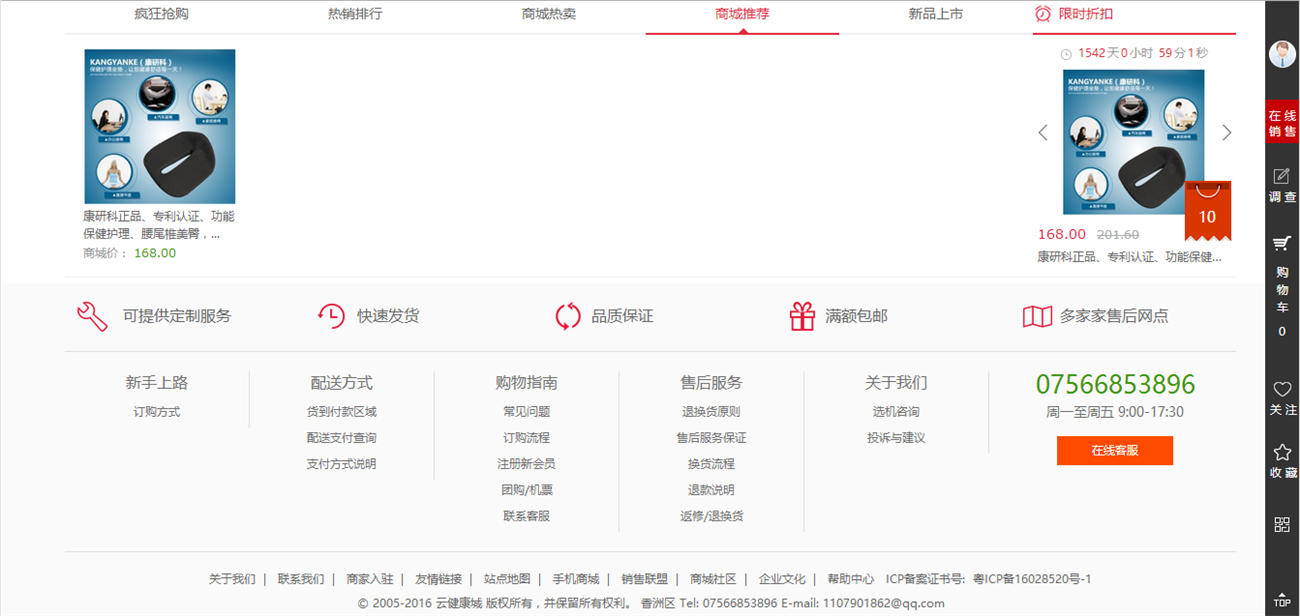The width and height of the screenshot is (1300, 616).
Task: Open the shopping cart (购物车) icon
Action: [1282, 243]
